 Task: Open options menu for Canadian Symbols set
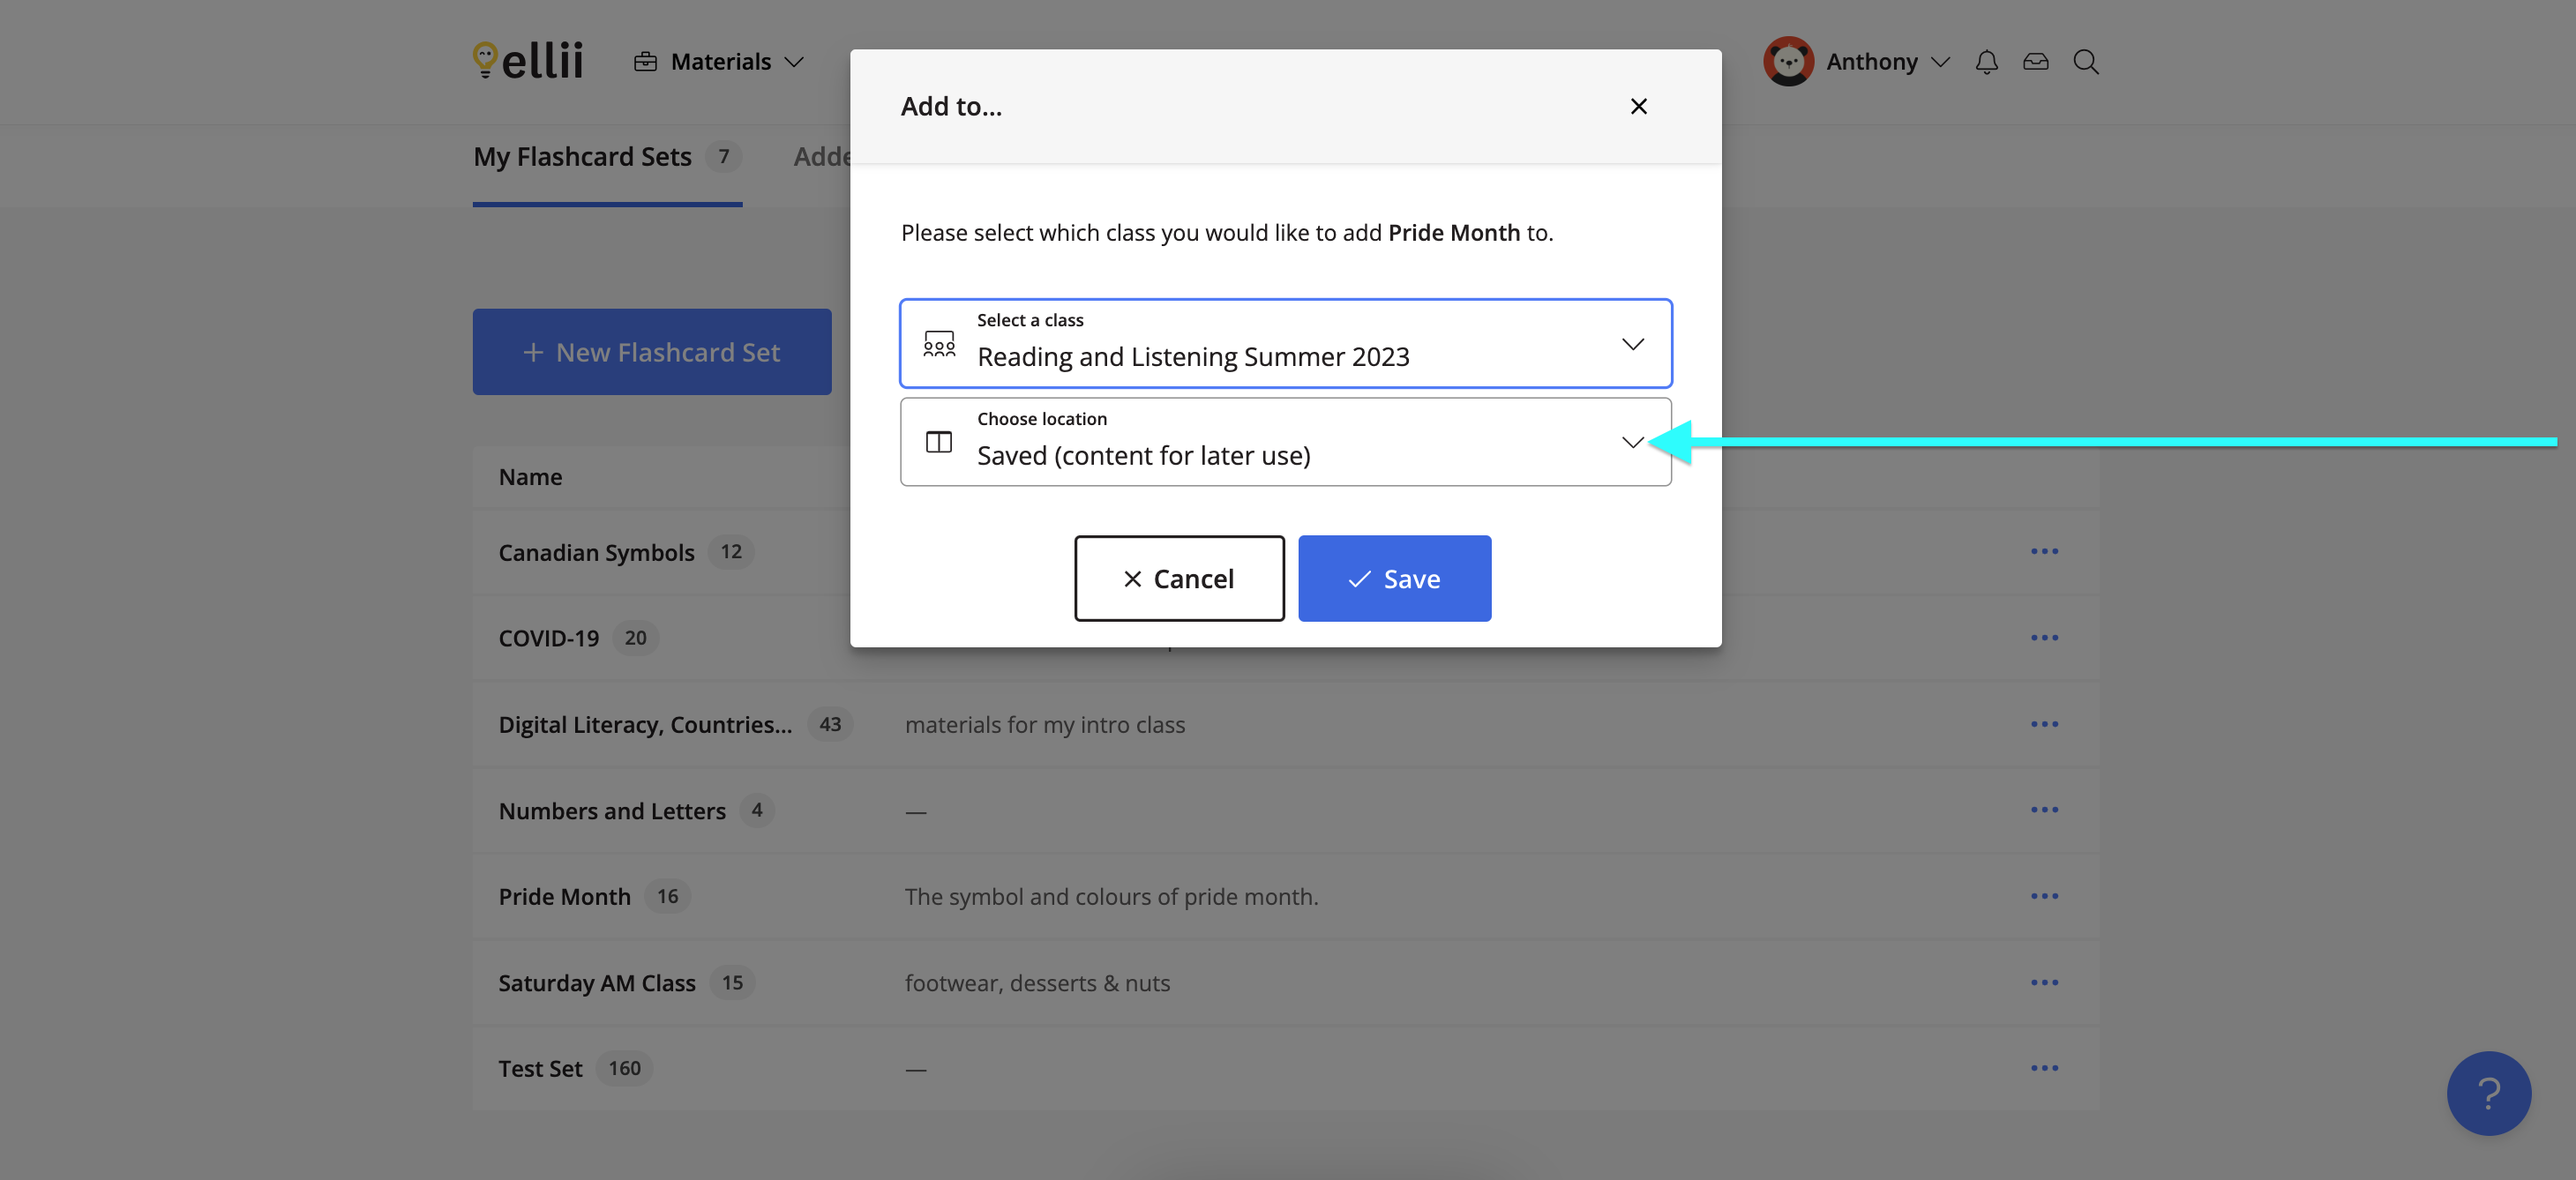click(x=2045, y=550)
